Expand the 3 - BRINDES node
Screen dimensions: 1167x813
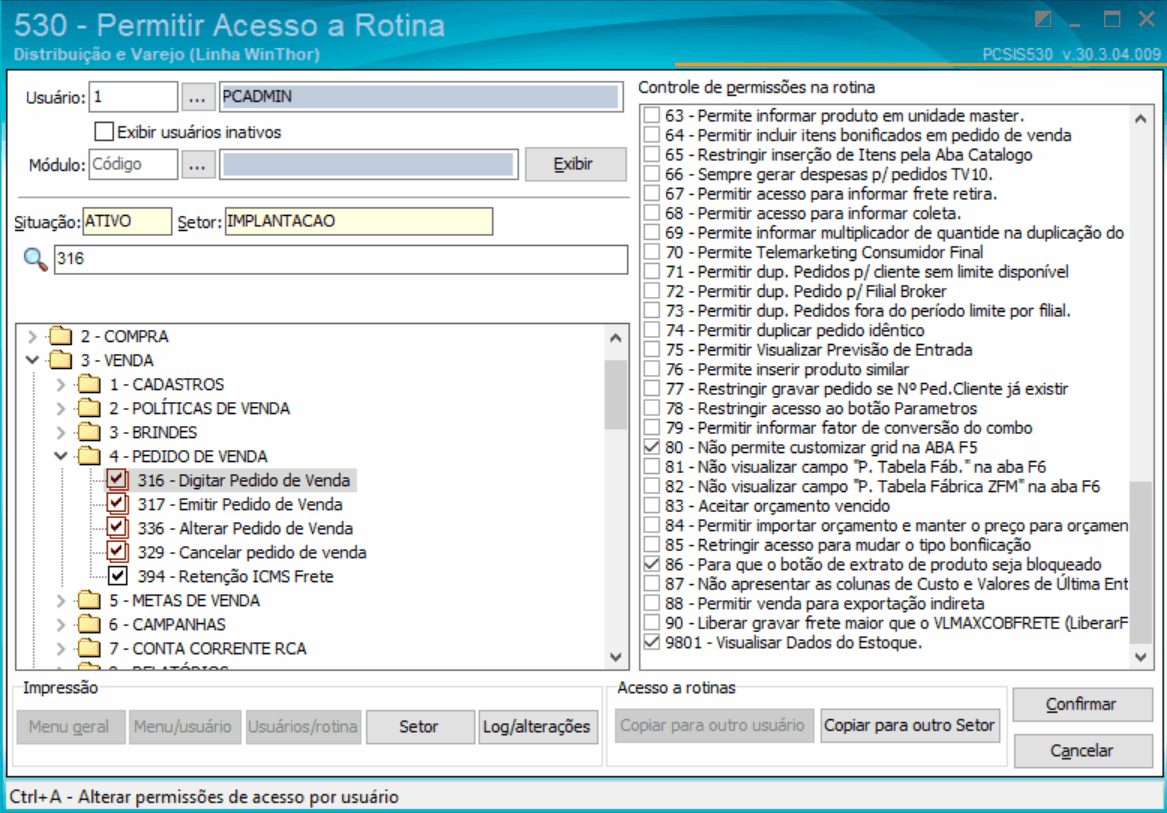tap(61, 433)
